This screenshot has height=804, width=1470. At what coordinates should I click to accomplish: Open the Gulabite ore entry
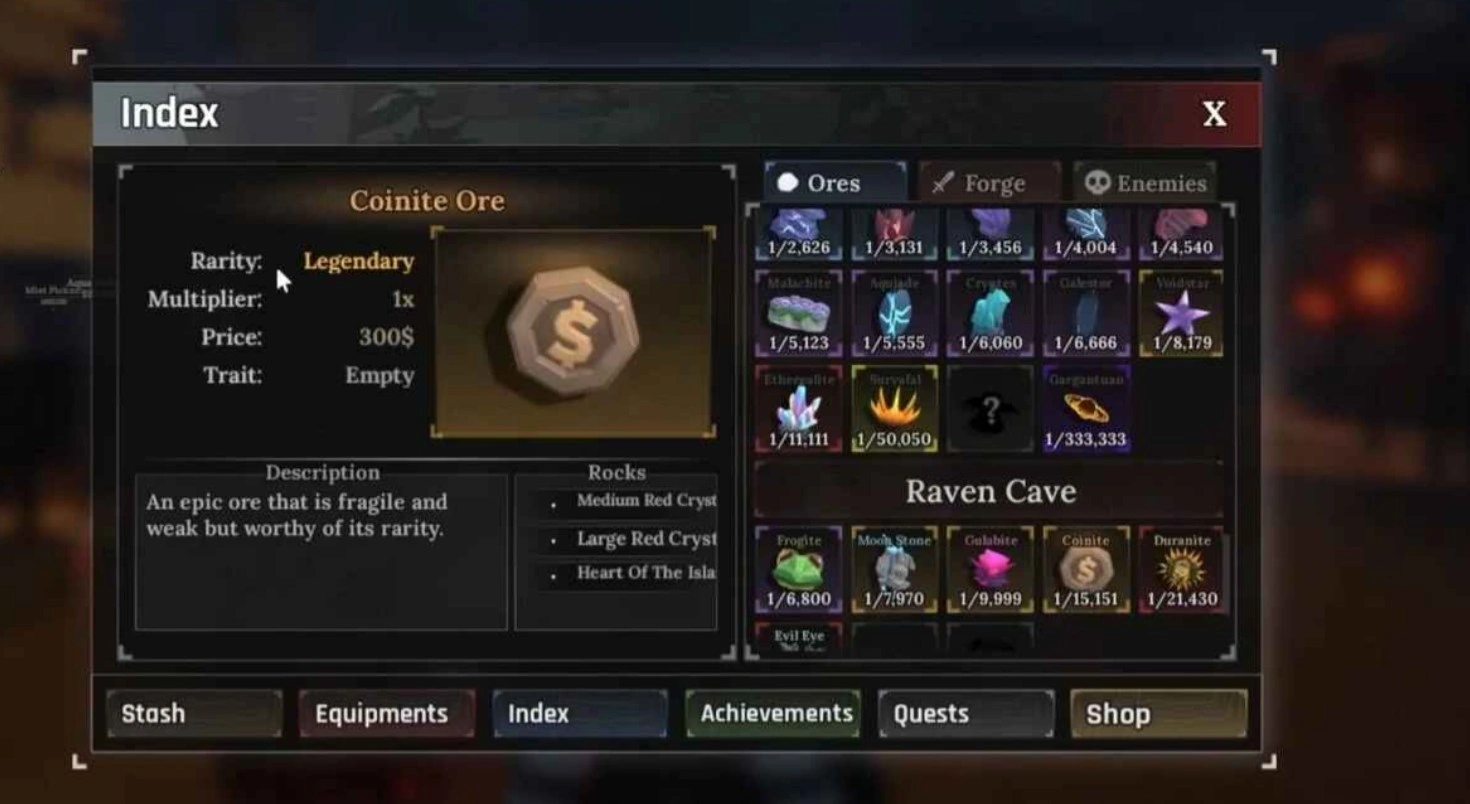tap(990, 569)
